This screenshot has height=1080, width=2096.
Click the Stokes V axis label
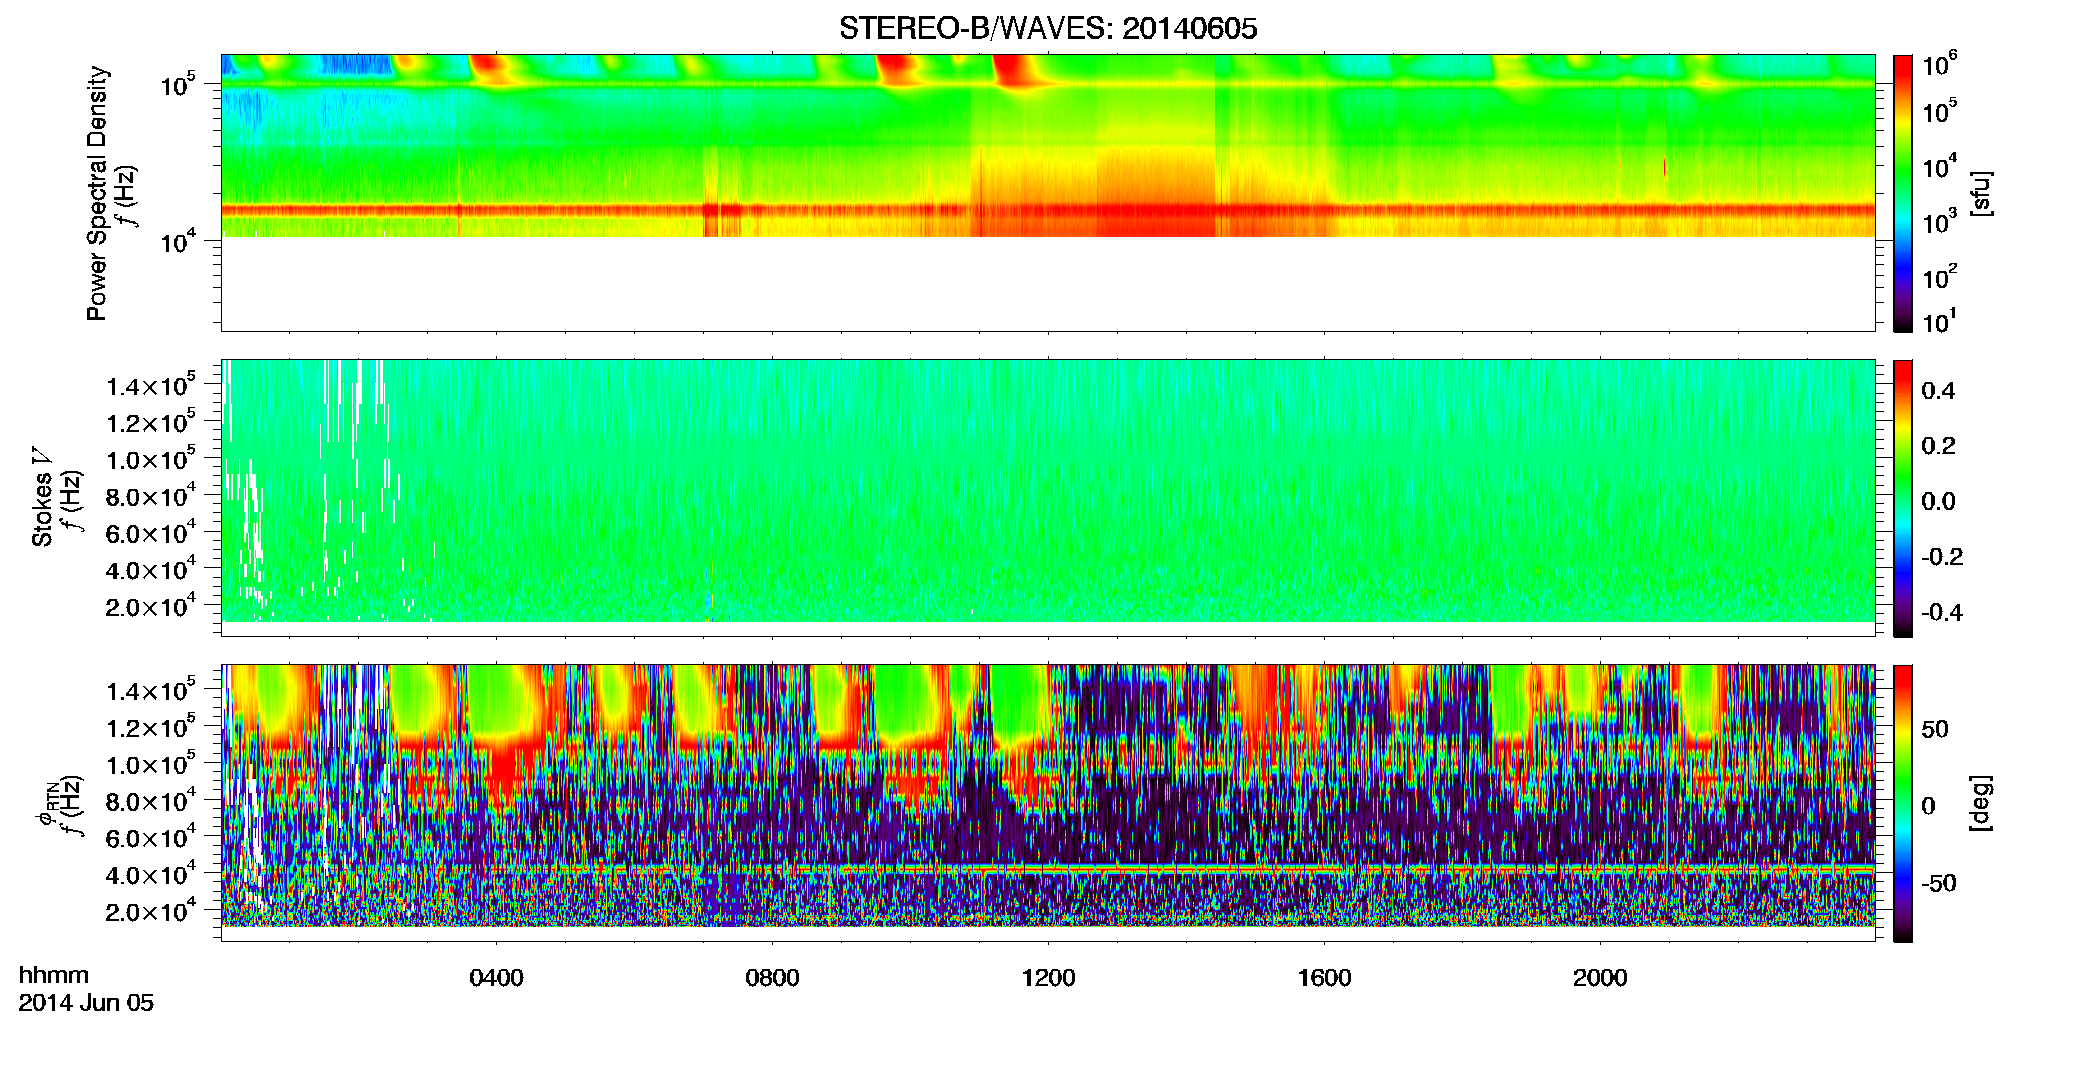(x=43, y=497)
